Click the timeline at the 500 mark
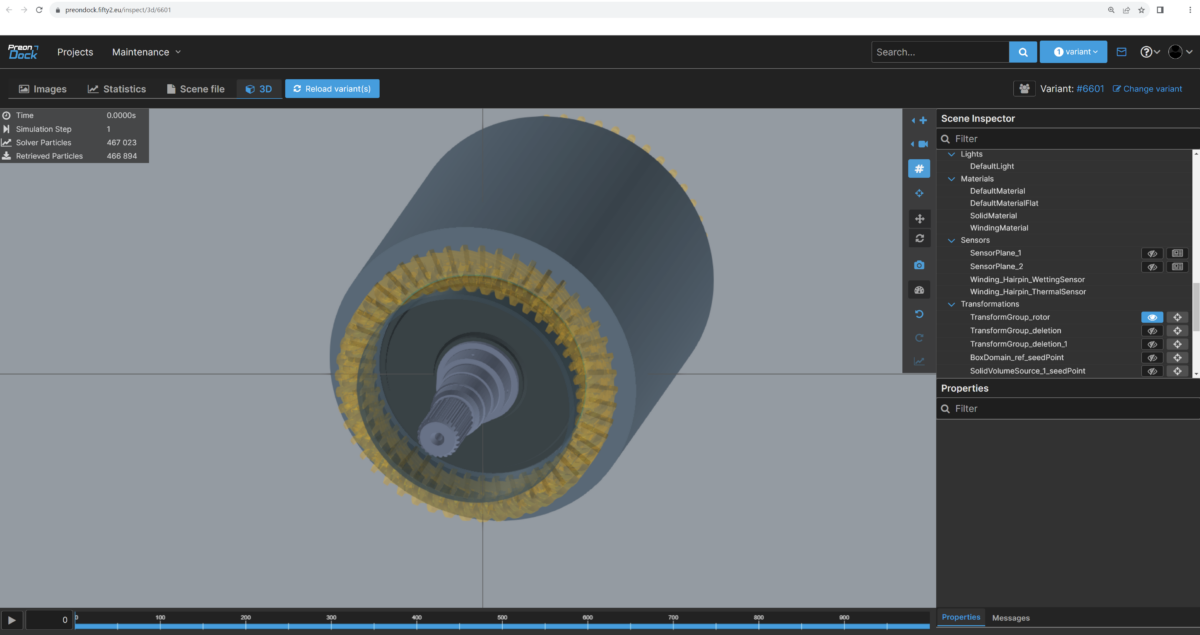 coord(503,624)
